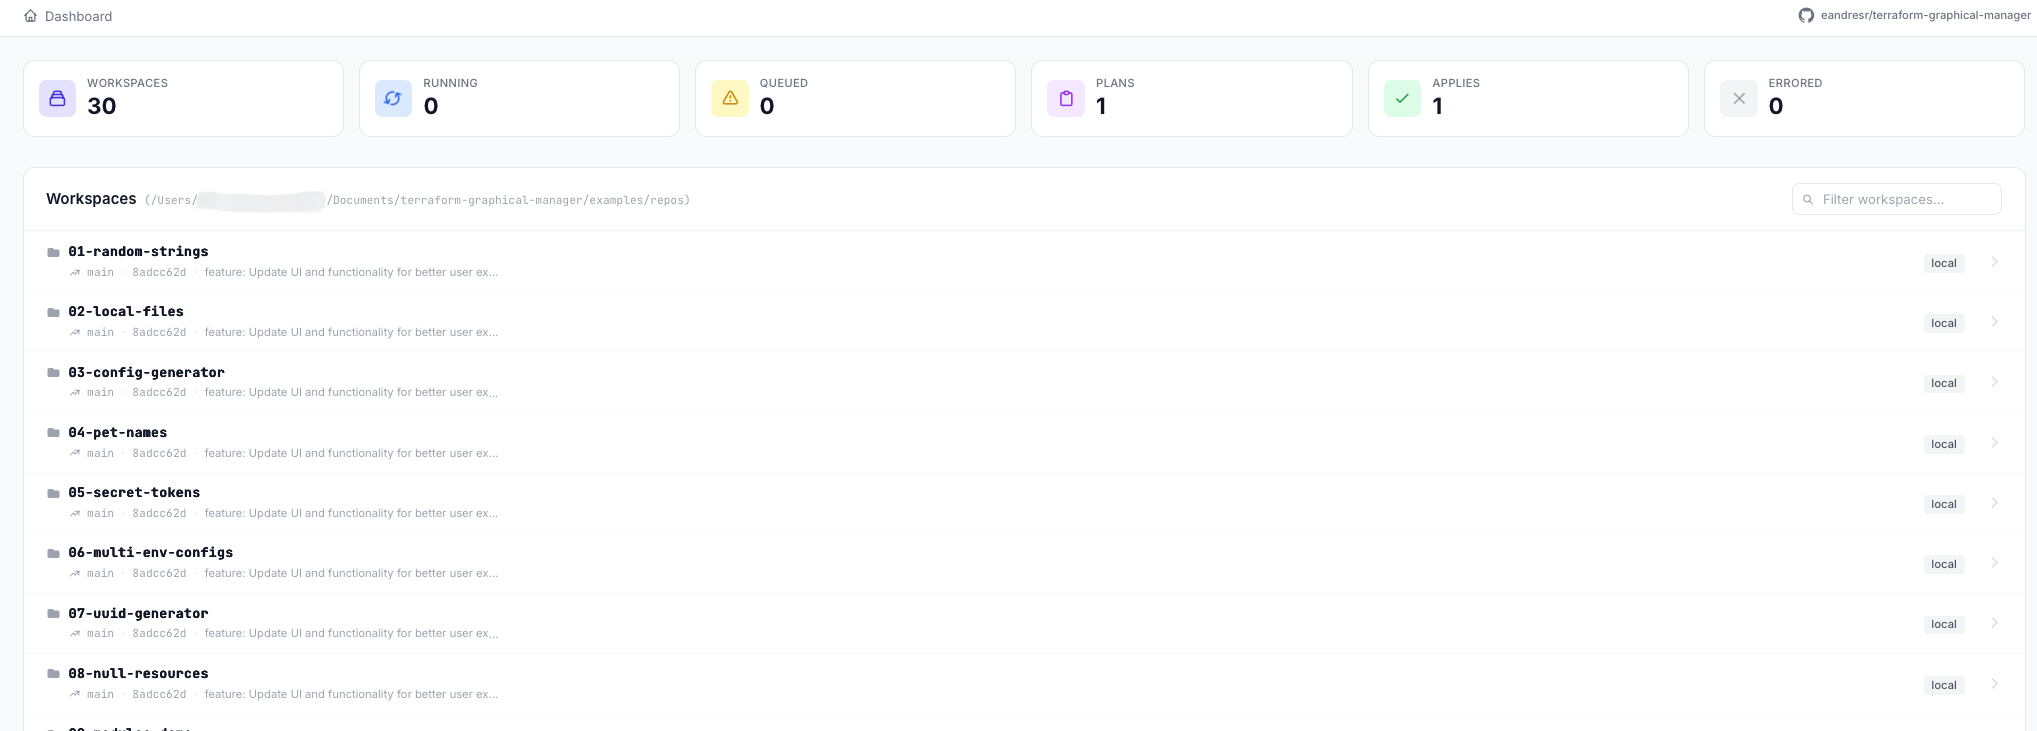
Task: Click the branch icon under 05-secret-tokens
Action: (75, 514)
